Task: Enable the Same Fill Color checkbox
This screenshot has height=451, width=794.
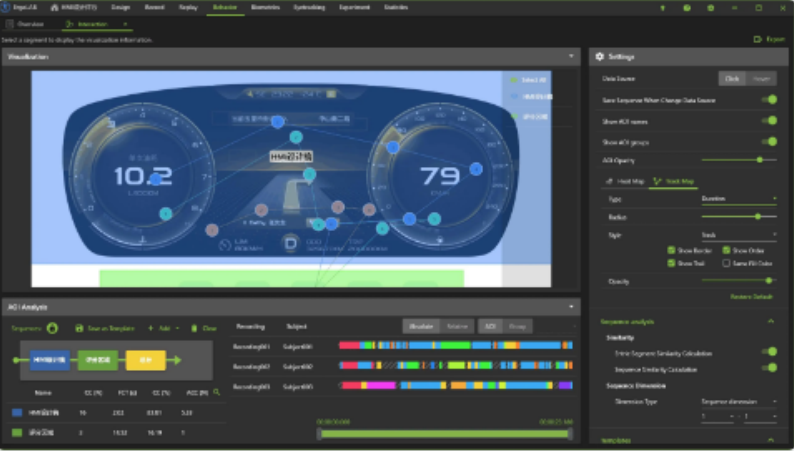Action: [x=726, y=262]
